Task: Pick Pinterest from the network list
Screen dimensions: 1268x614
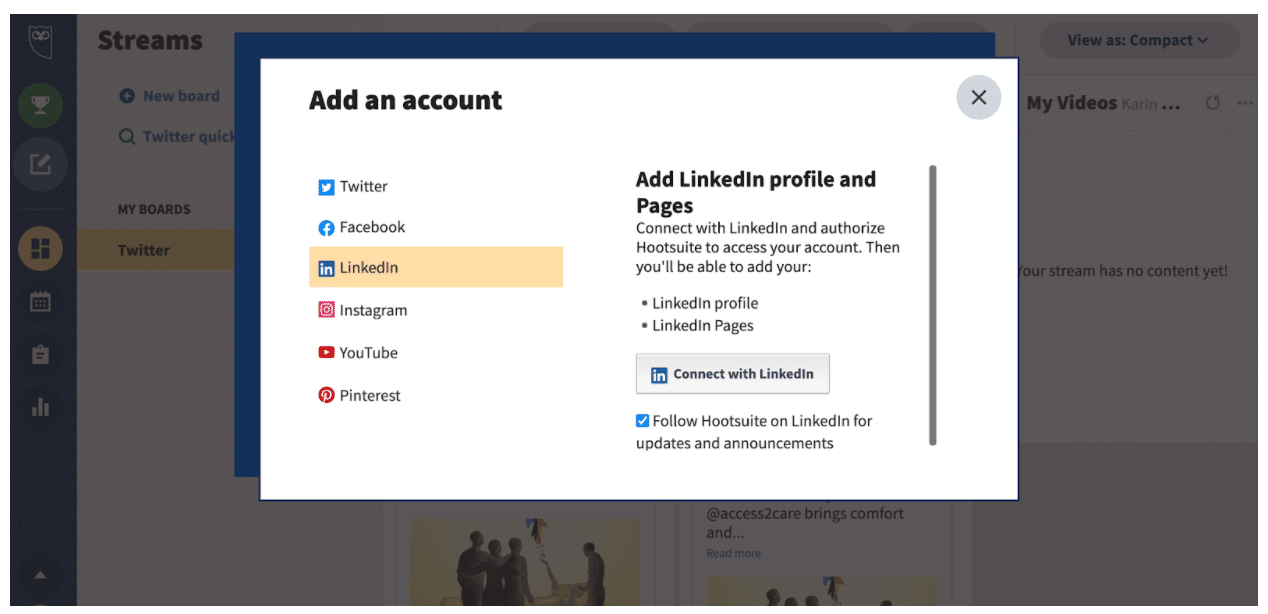Action: (369, 396)
